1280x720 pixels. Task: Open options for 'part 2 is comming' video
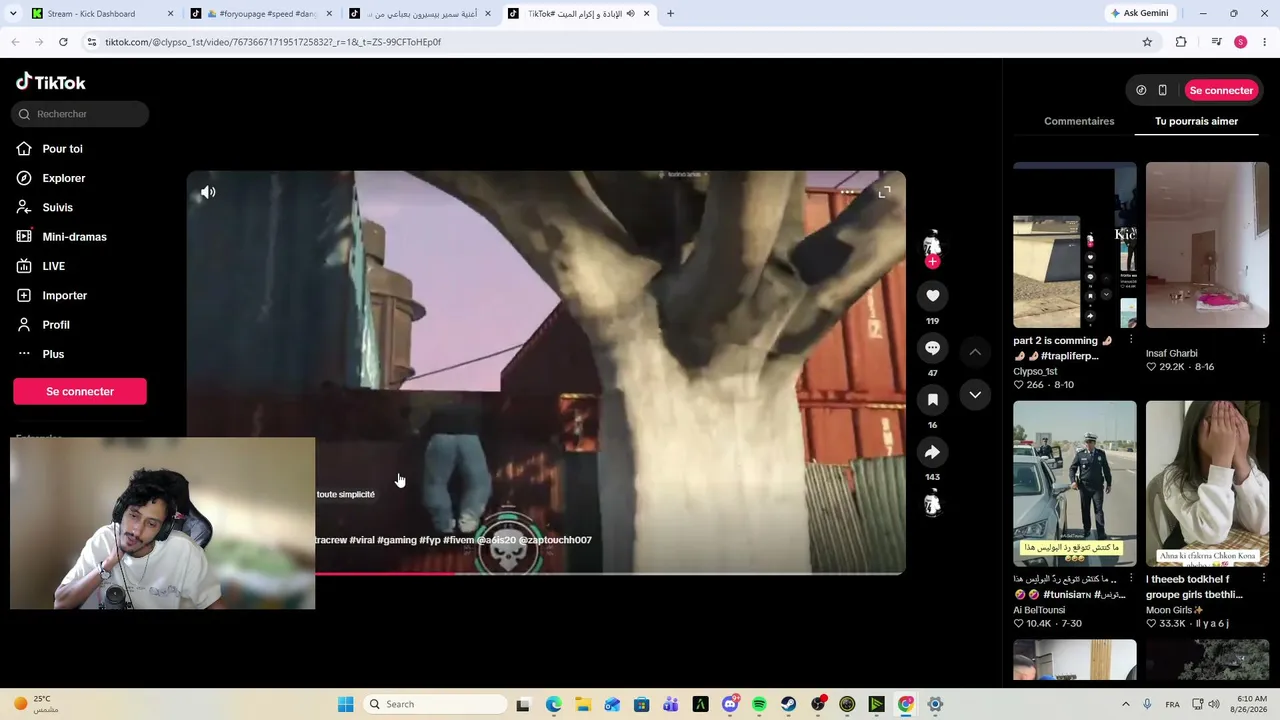click(1131, 340)
